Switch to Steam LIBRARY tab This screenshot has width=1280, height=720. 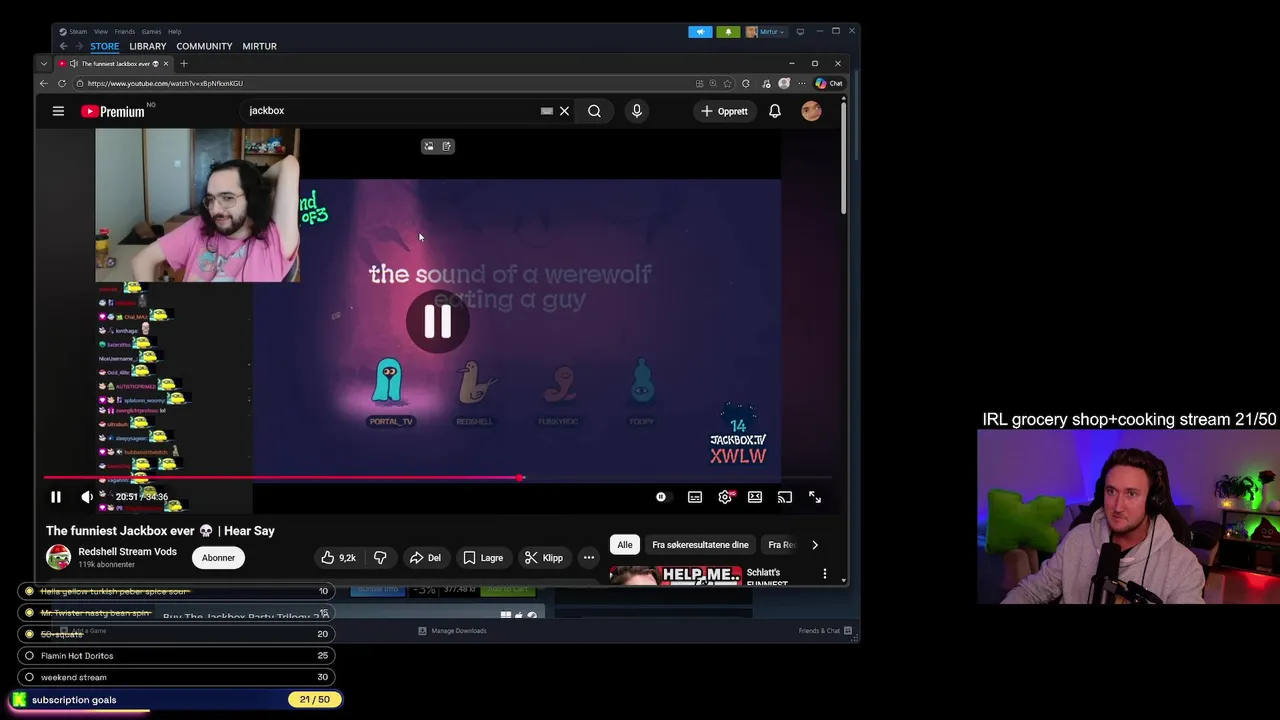[x=147, y=46]
